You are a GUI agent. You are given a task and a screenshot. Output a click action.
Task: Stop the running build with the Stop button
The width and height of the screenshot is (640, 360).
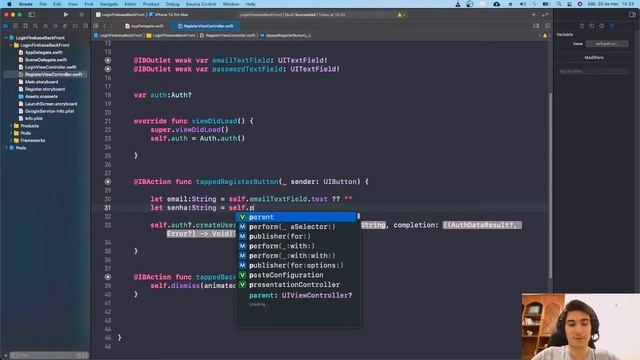[81, 15]
